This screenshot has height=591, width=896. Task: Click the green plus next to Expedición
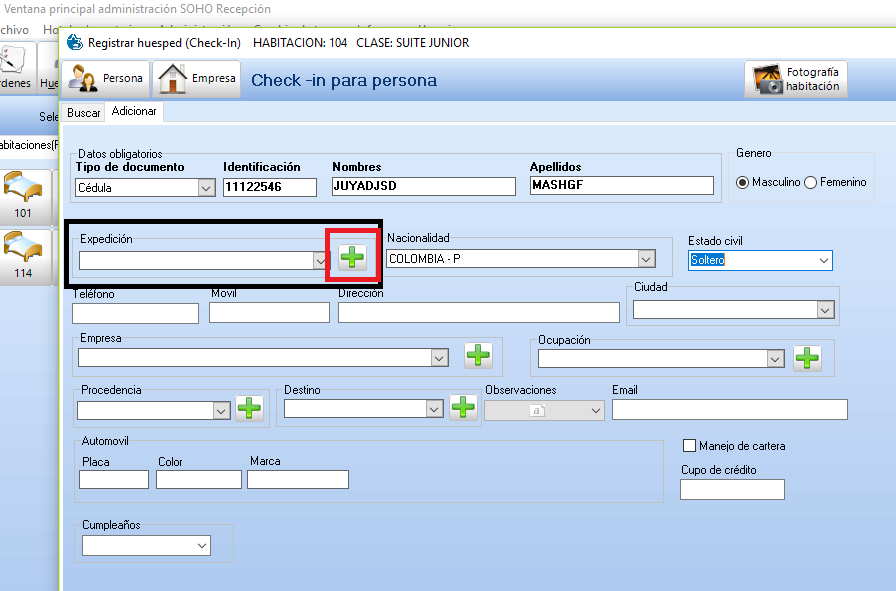point(352,258)
